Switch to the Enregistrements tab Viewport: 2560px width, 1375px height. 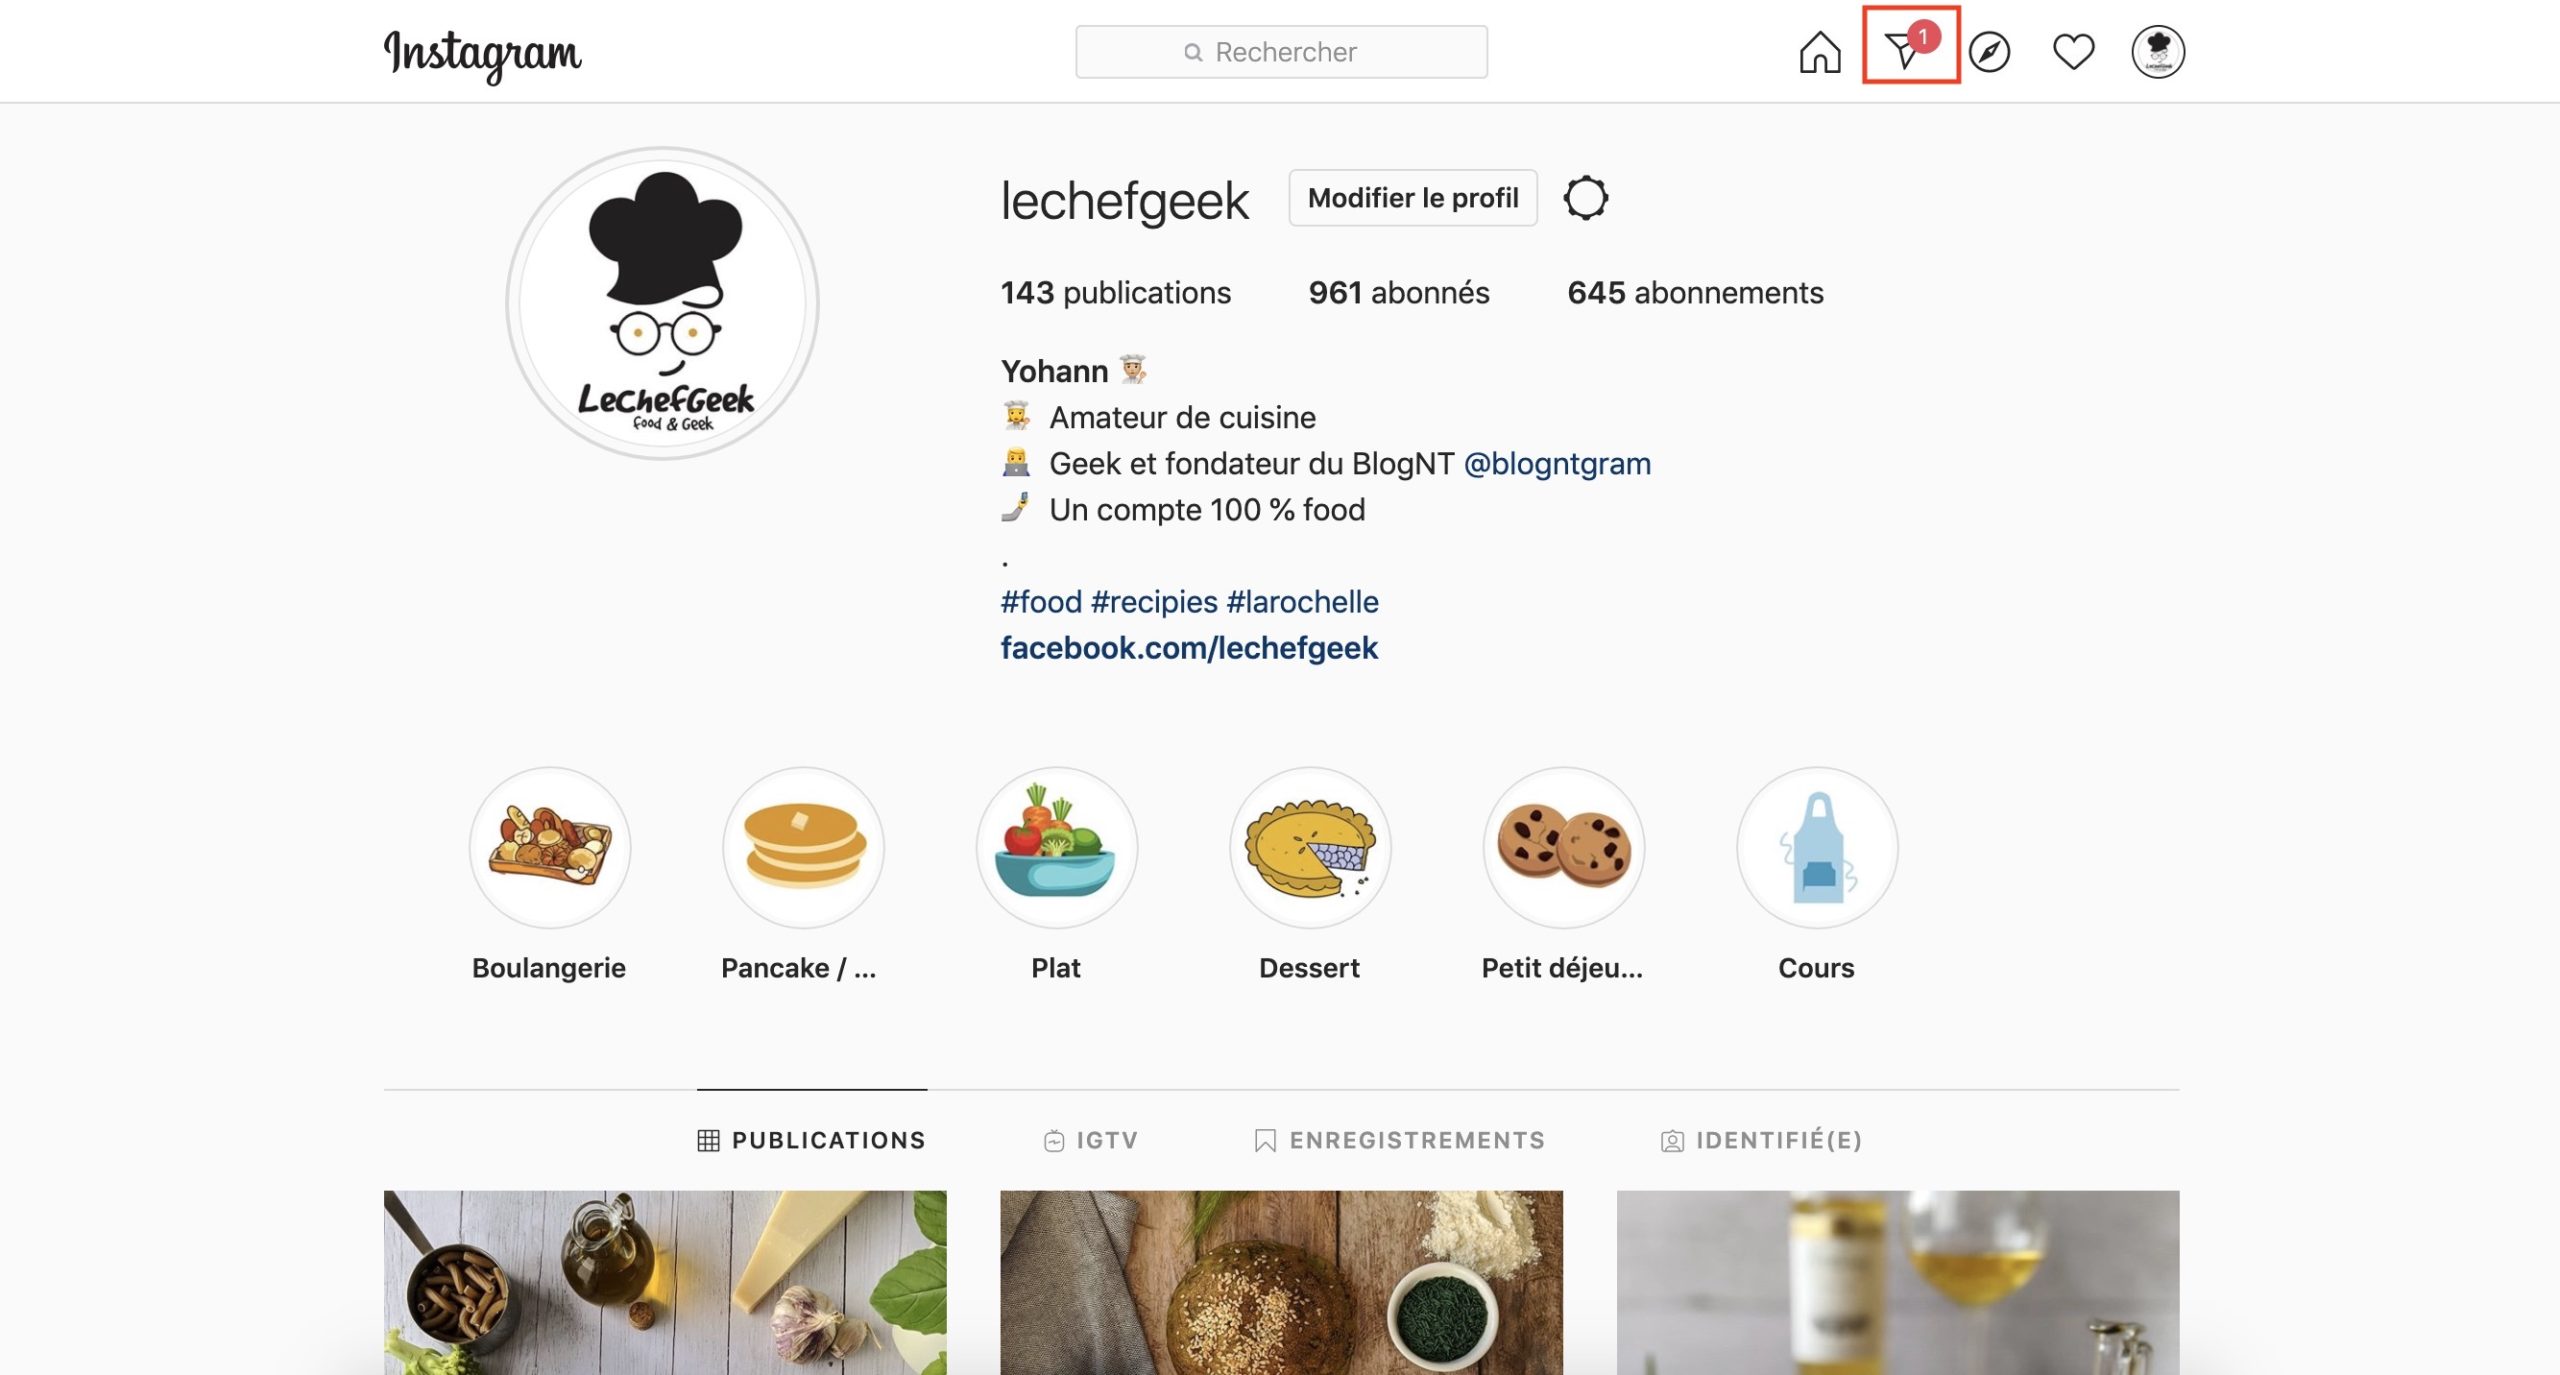click(x=1400, y=1140)
